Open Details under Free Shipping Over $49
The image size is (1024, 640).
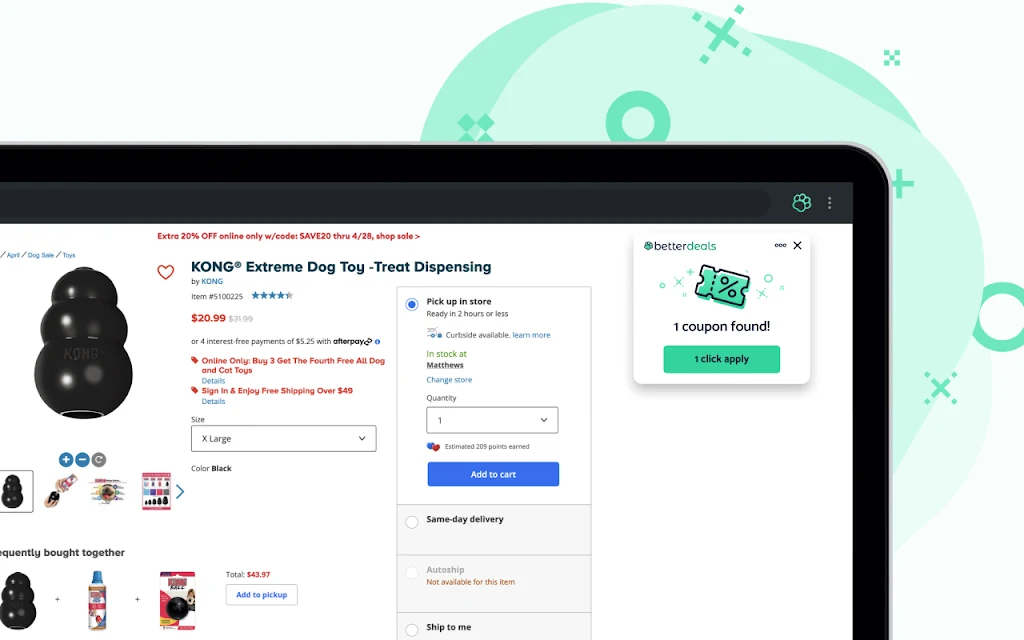click(x=213, y=402)
